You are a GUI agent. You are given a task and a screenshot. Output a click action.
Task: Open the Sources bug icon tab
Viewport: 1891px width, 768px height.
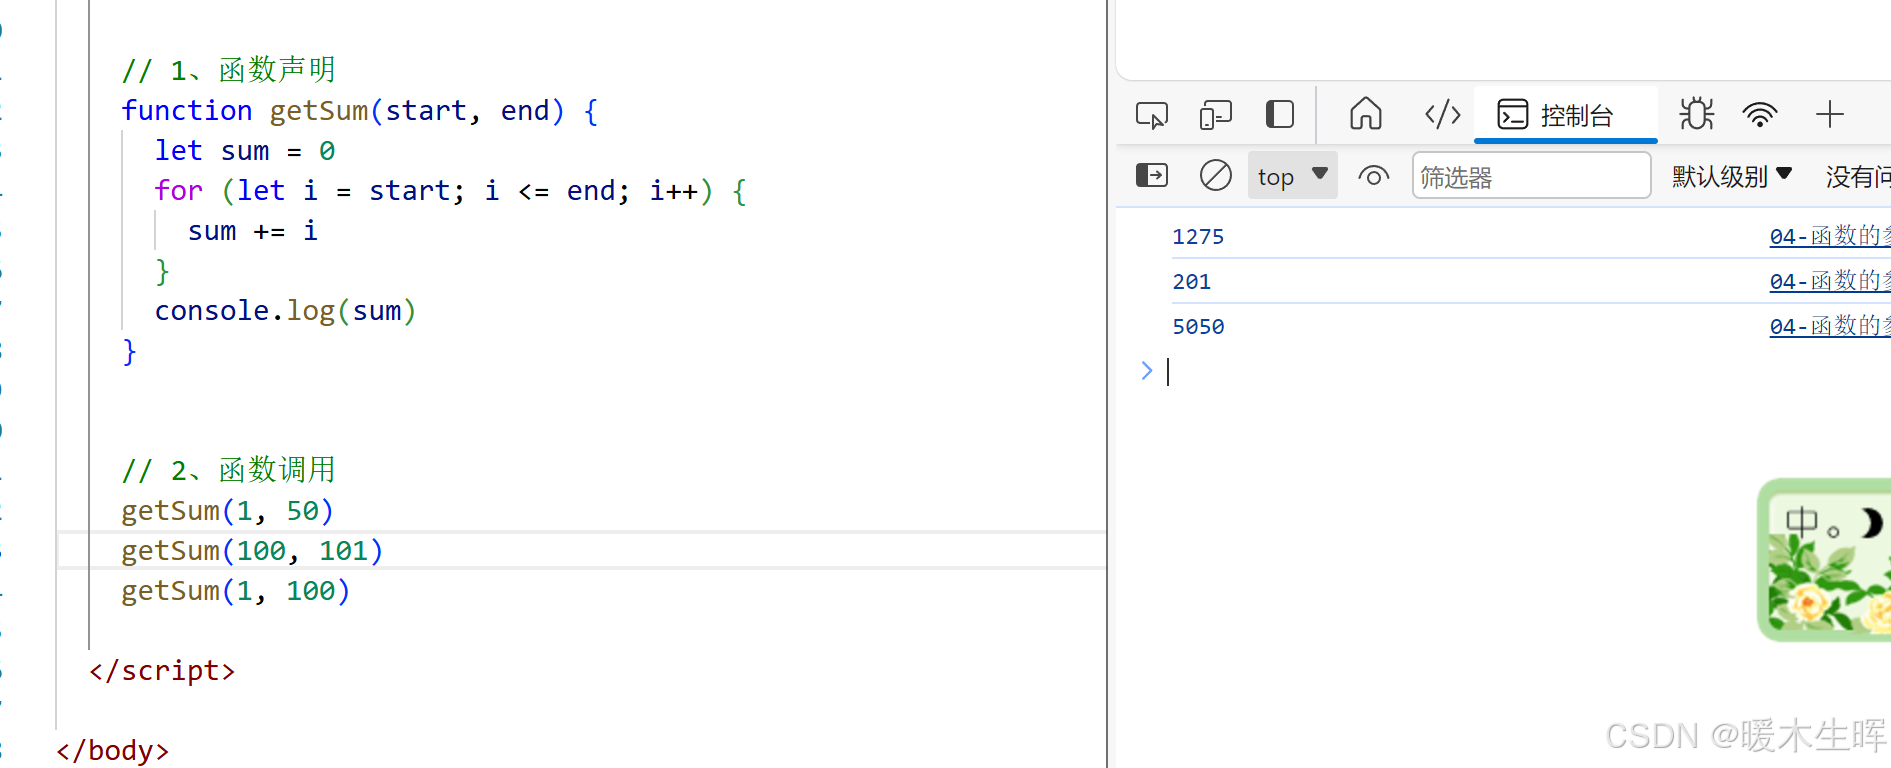[1696, 114]
